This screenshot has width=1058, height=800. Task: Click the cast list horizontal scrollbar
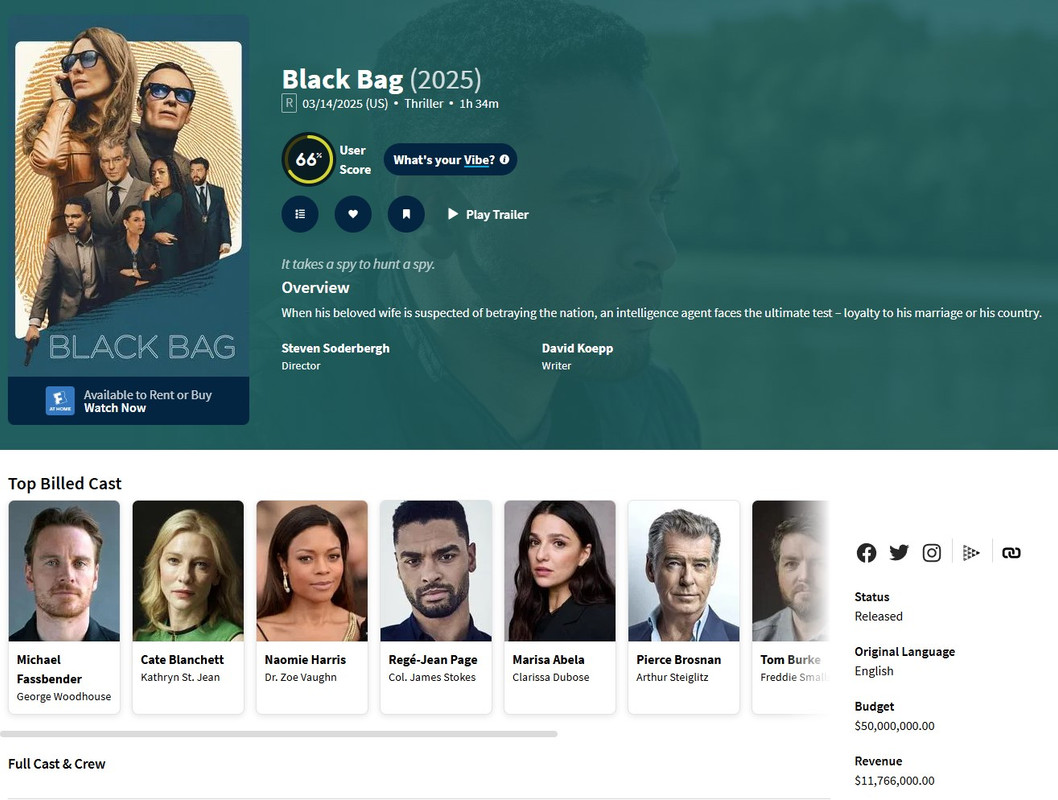[x=279, y=734]
